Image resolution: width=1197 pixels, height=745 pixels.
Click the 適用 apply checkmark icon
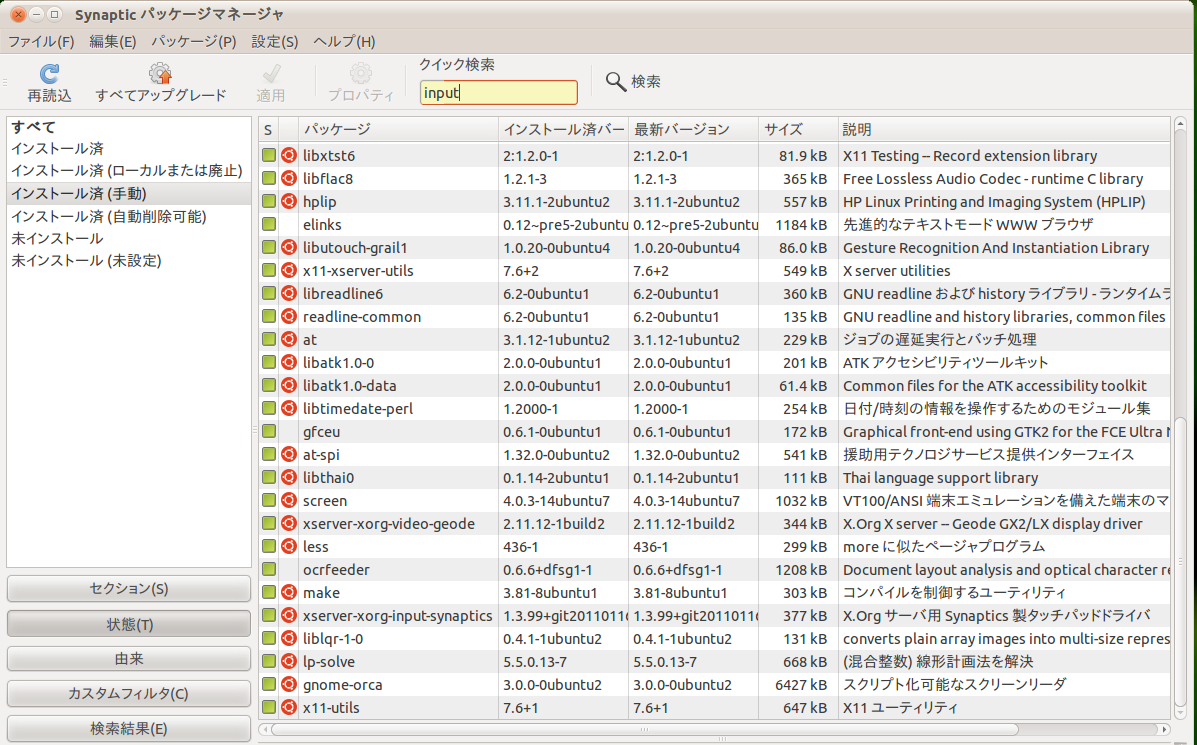(271, 73)
